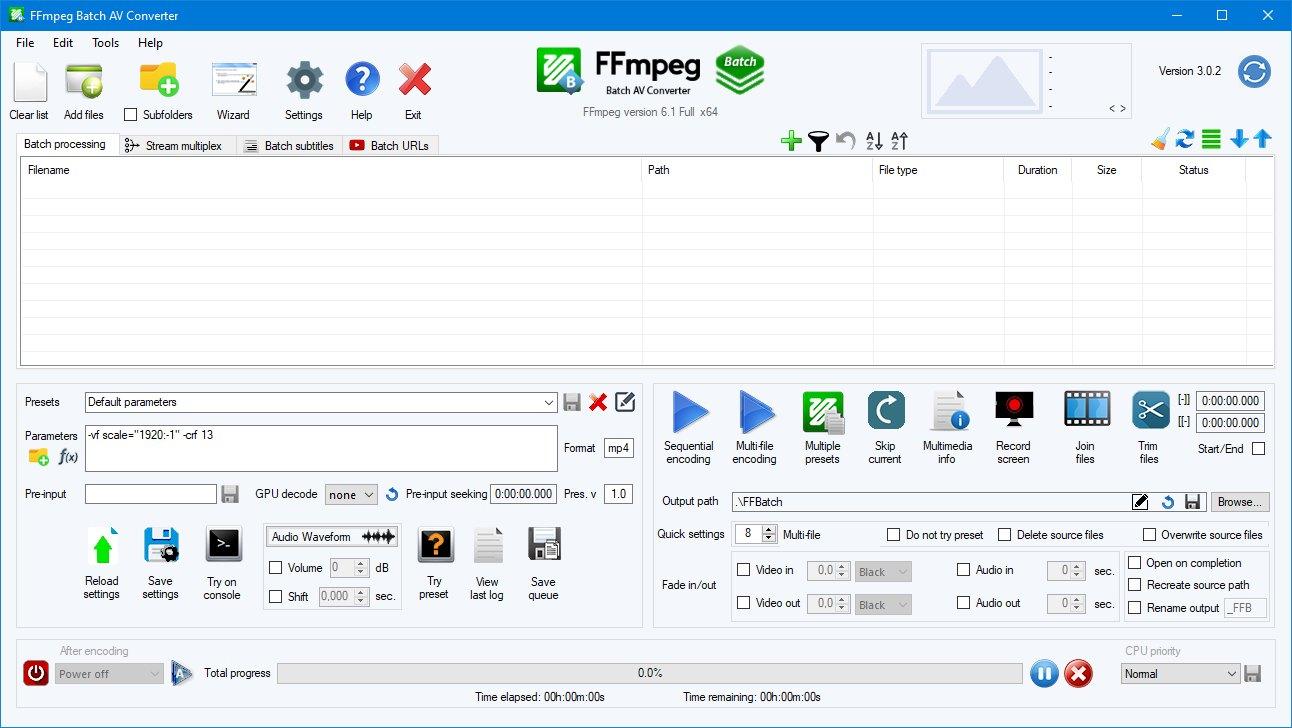Click Multi-file count stepper arrows
This screenshot has width=1292, height=728.
768,534
